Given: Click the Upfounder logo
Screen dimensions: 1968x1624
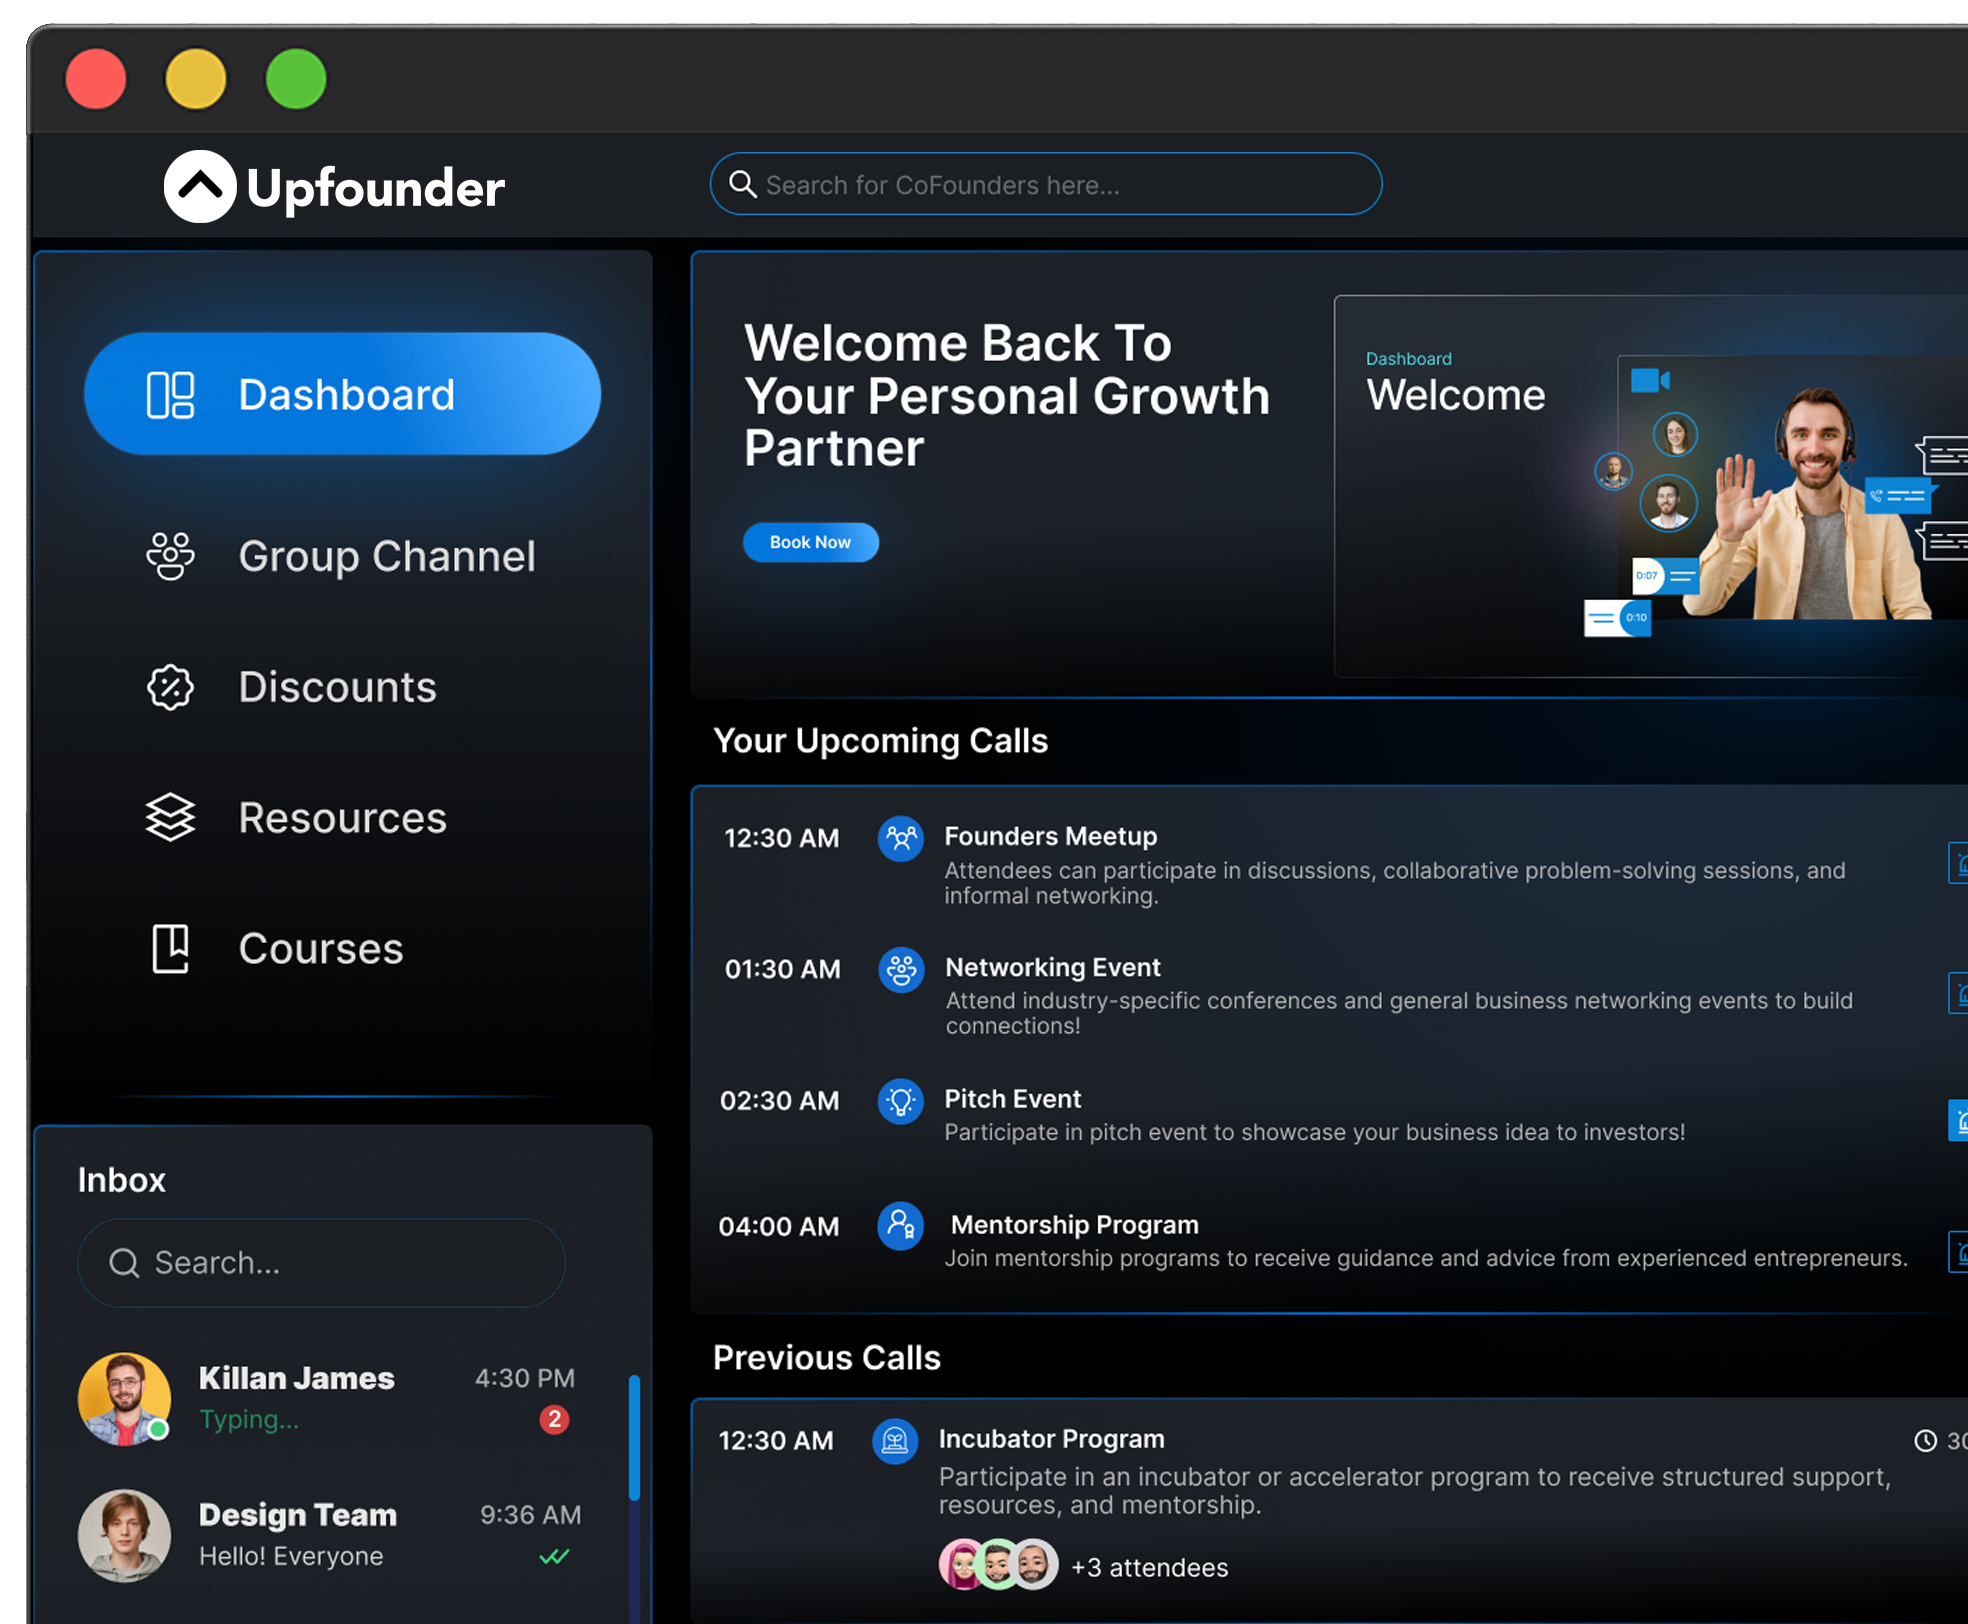Looking at the screenshot, I should pyautogui.click(x=334, y=186).
